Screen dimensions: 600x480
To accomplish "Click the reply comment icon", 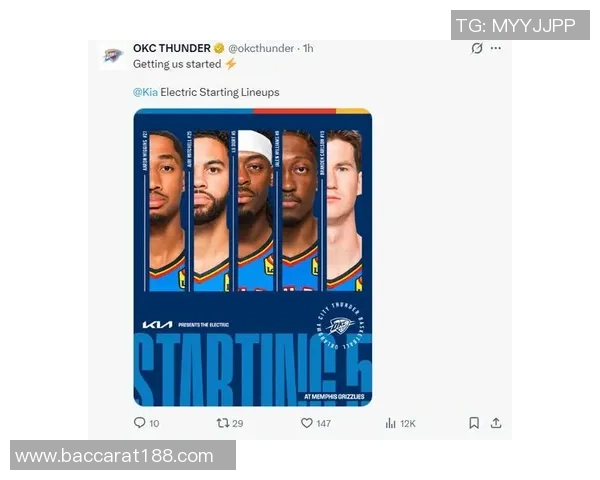I will point(139,423).
